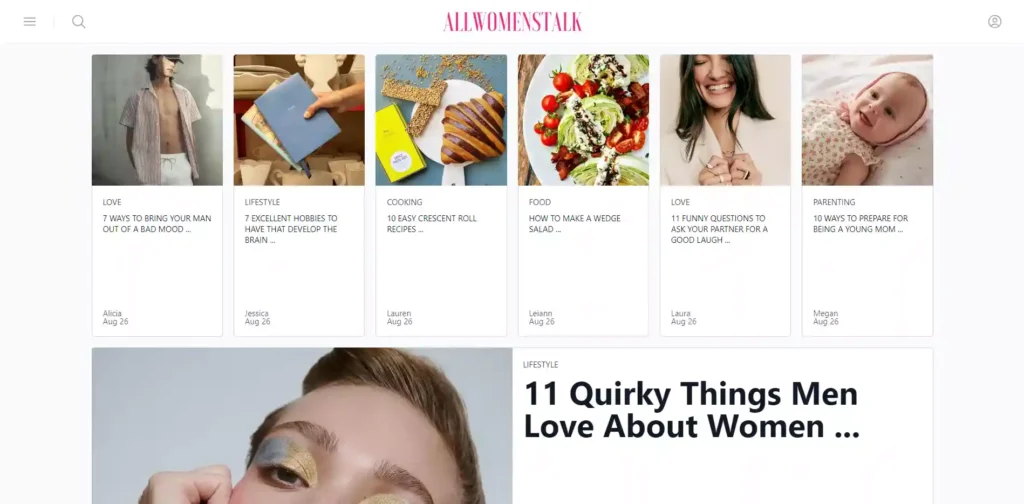Select the COOKING category label

click(x=404, y=202)
